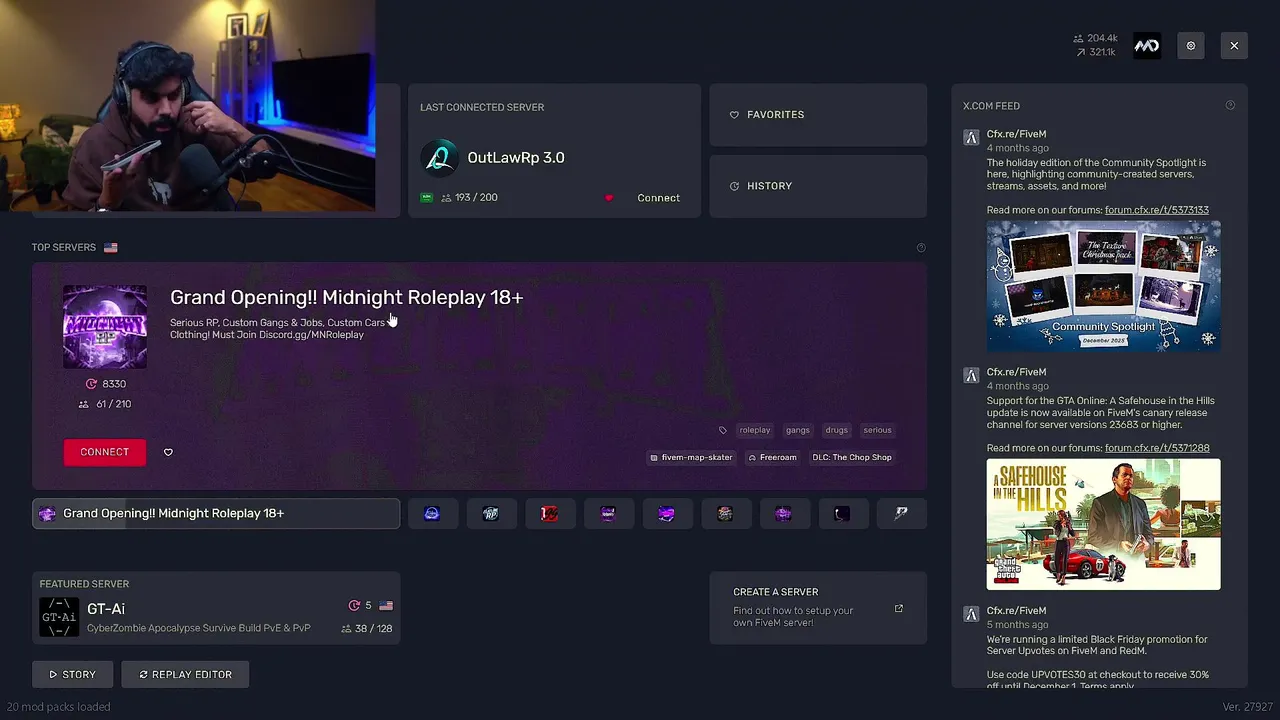Open the user account avatar in top bar

click(1147, 46)
